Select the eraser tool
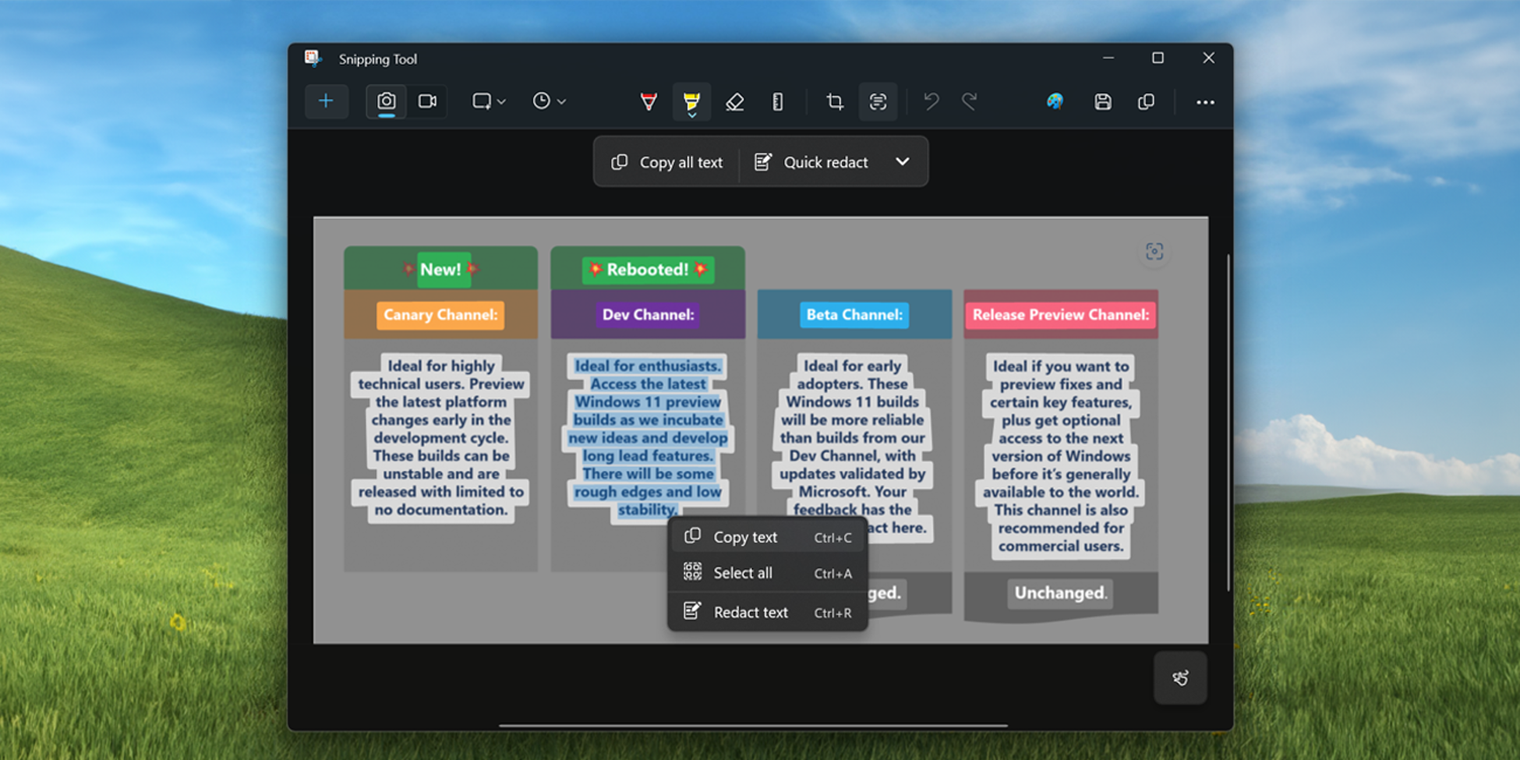This screenshot has width=1520, height=760. [x=735, y=101]
